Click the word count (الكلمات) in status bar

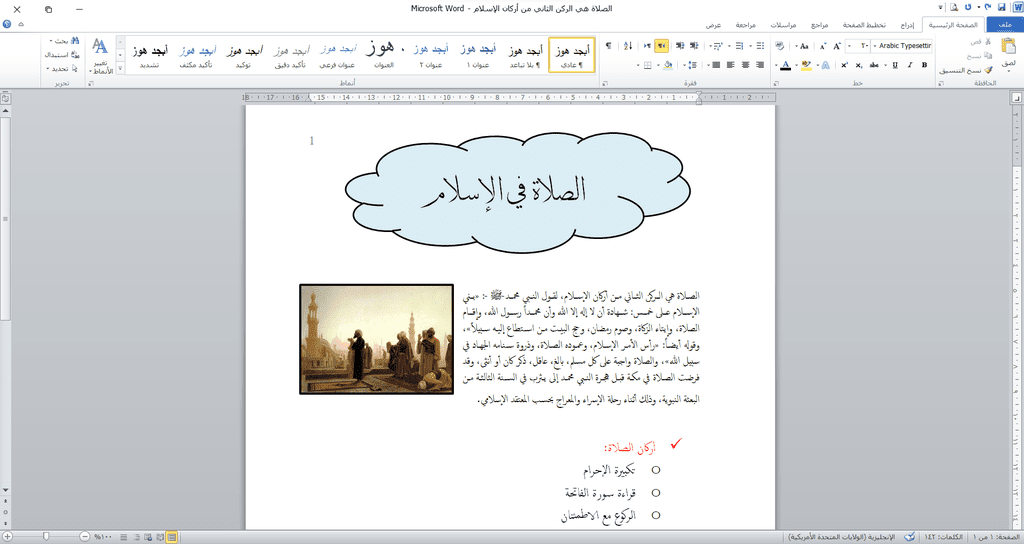943,537
